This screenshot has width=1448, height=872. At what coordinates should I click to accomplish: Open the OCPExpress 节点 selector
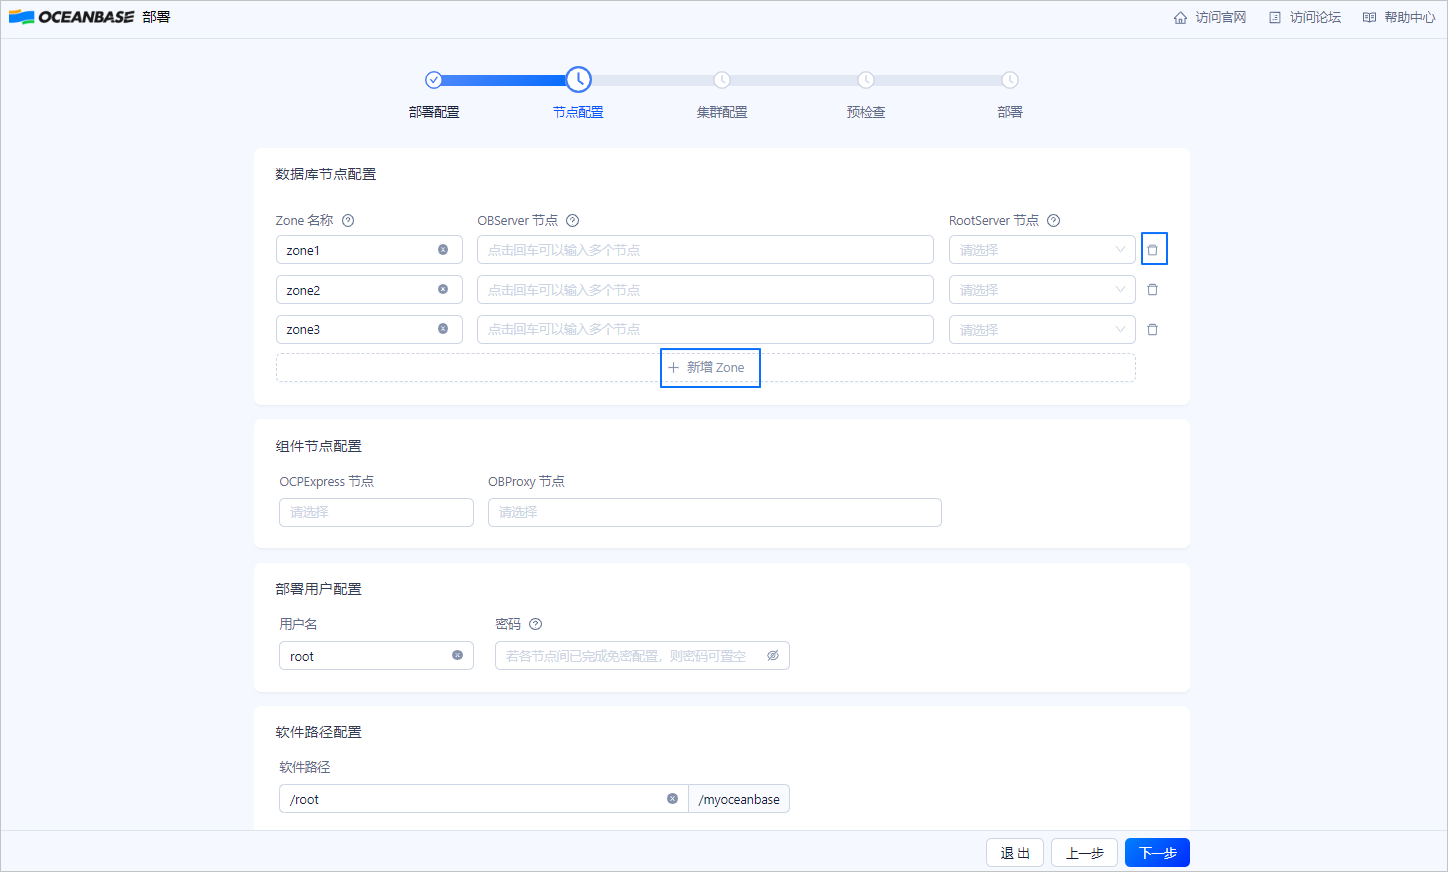tap(376, 512)
